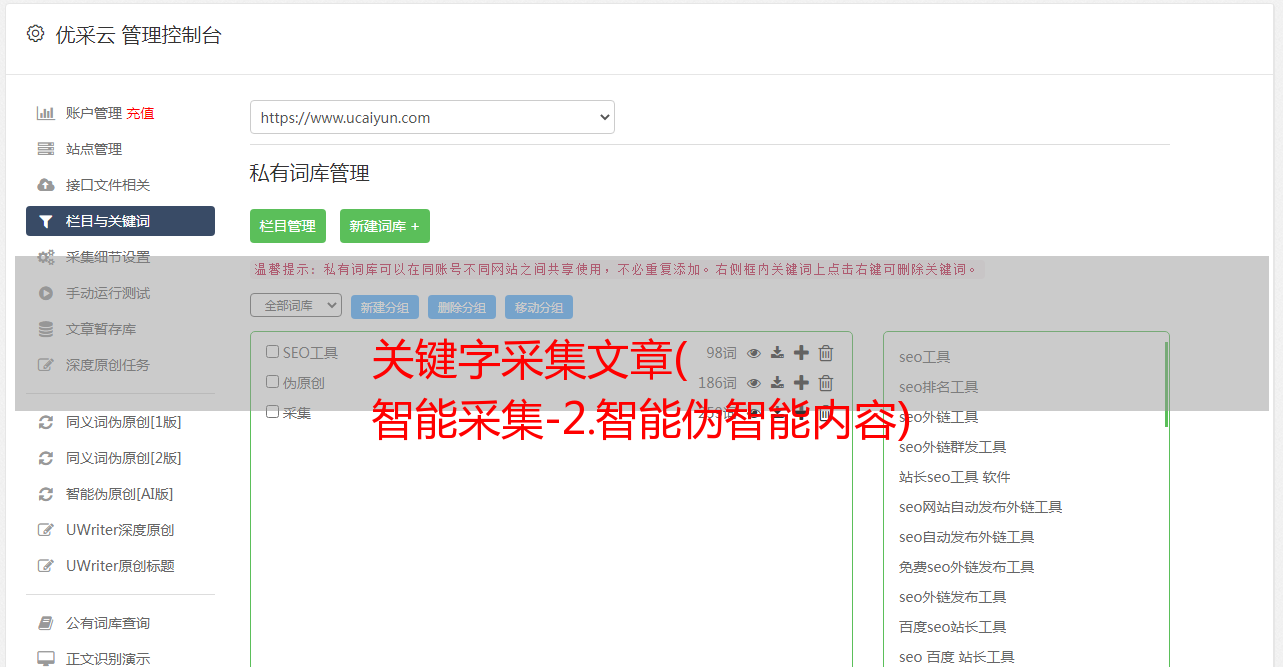This screenshot has height=667, width=1283.
Task: Click the edit icon for UWriter原创标题
Action: coord(46,566)
